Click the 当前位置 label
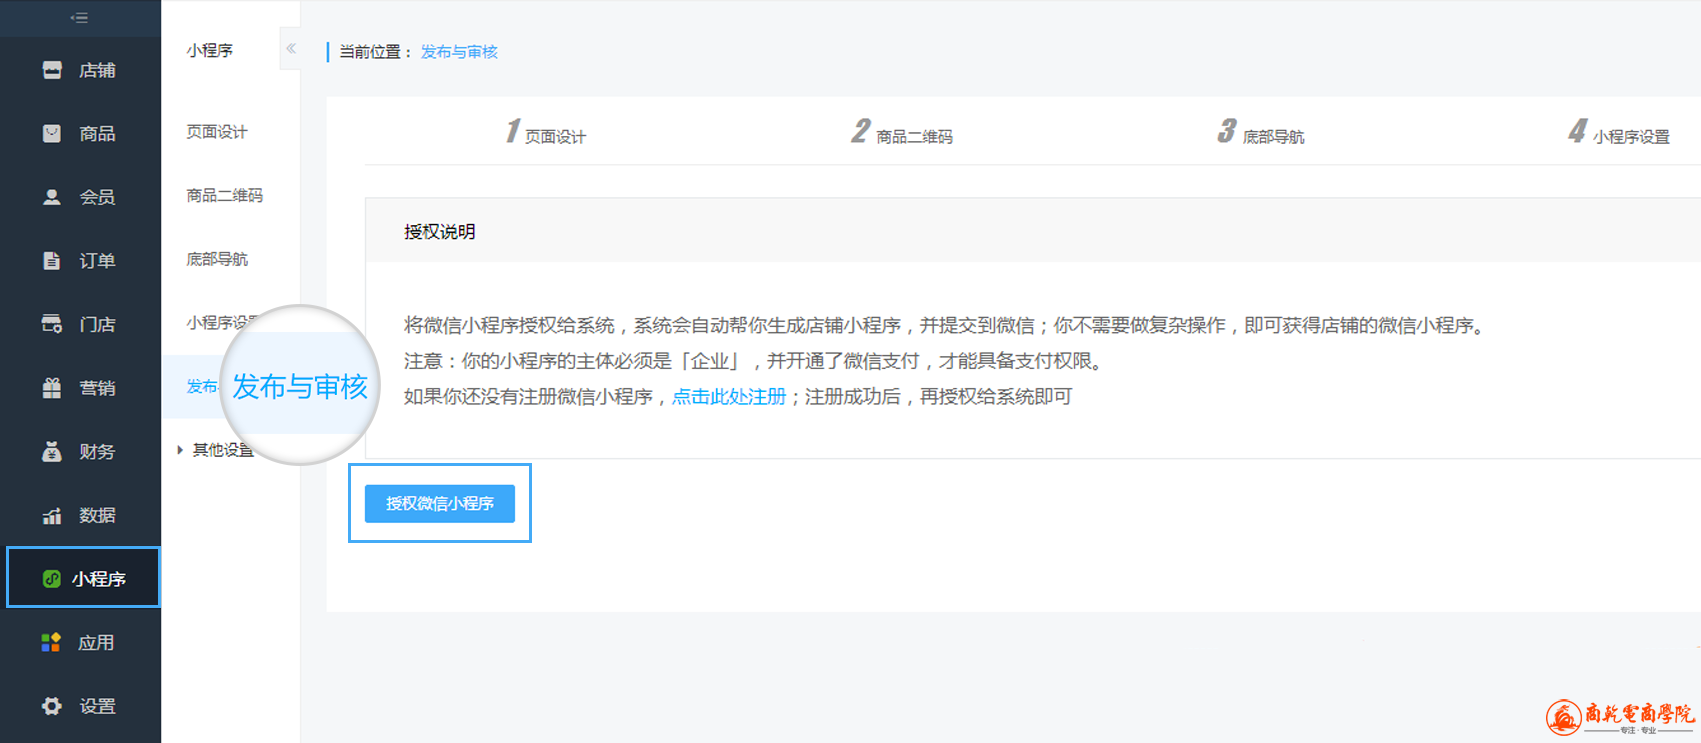This screenshot has height=743, width=1701. [376, 52]
